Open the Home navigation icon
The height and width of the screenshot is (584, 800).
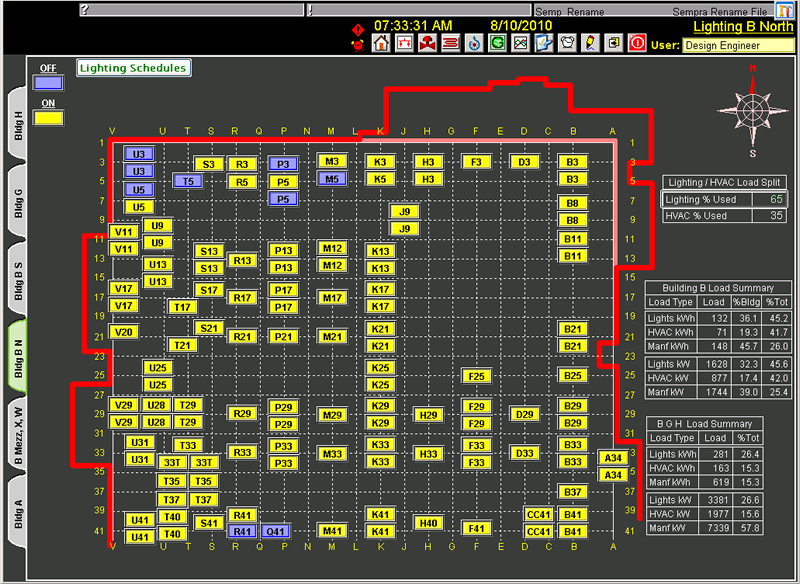tap(383, 43)
